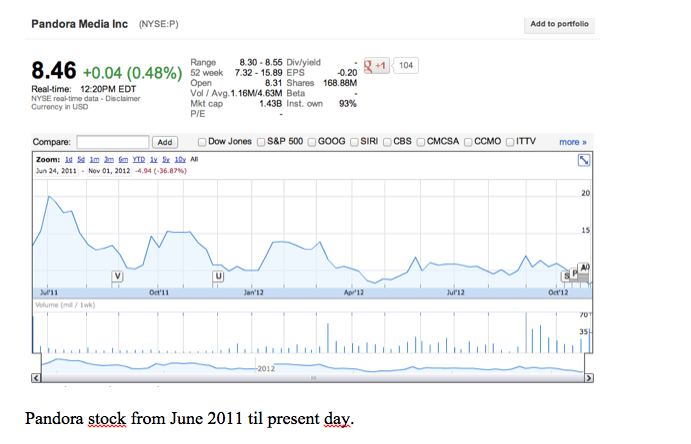
Task: Click the Inst. own value 93%
Action: [x=348, y=104]
